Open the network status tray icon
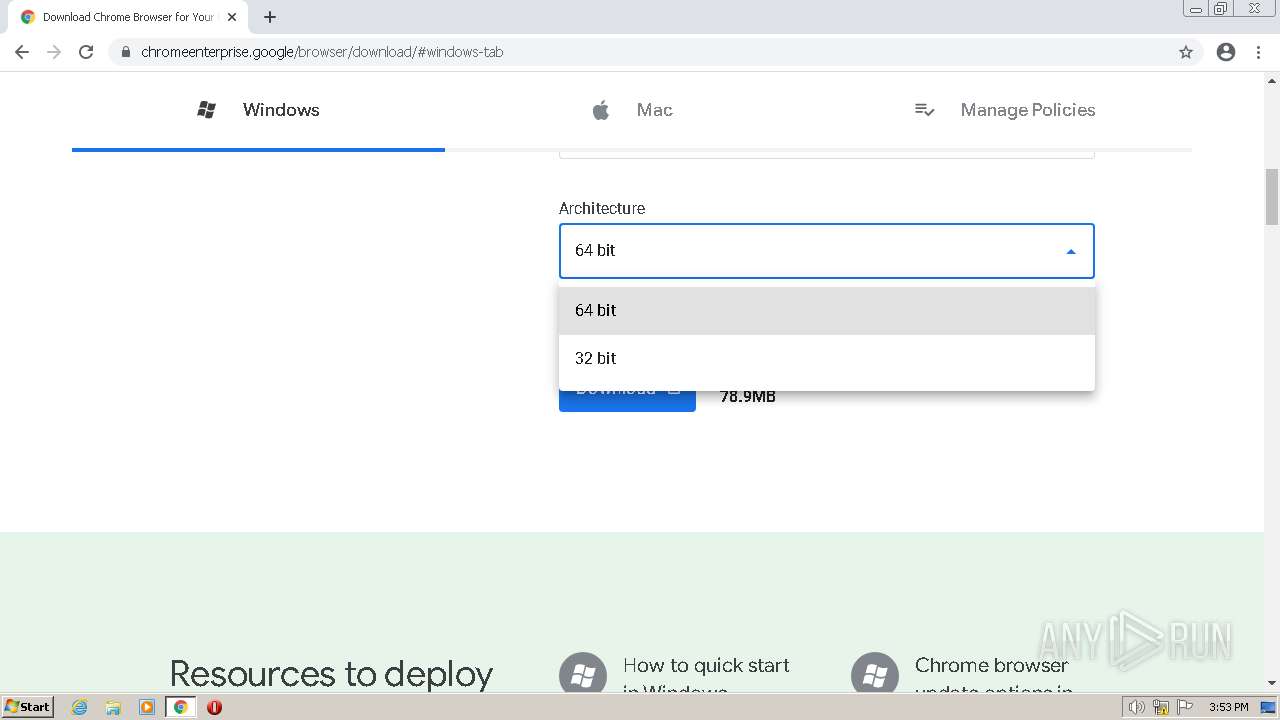This screenshot has width=1280, height=720. pos(1161,707)
